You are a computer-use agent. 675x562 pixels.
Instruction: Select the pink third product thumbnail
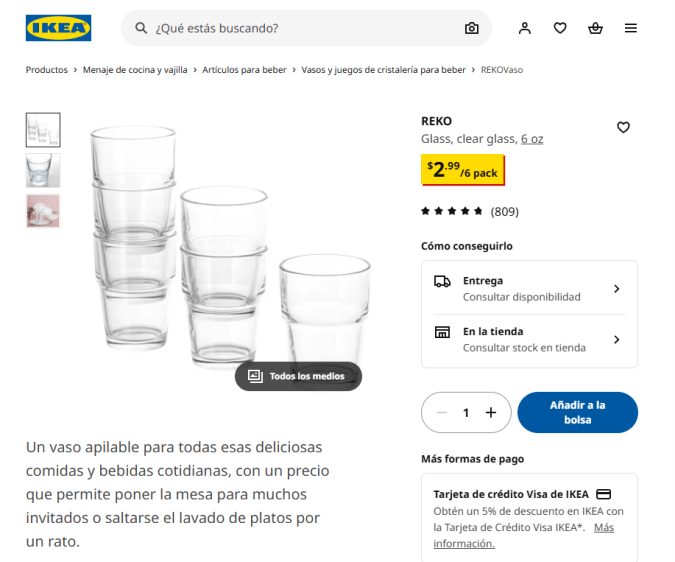43,211
